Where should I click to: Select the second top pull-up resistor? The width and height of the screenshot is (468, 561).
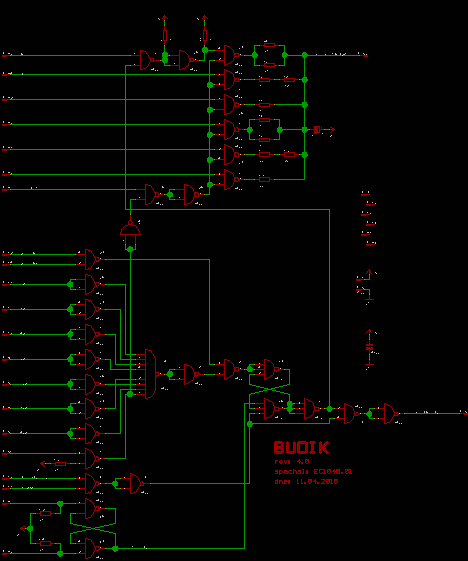coord(205,35)
